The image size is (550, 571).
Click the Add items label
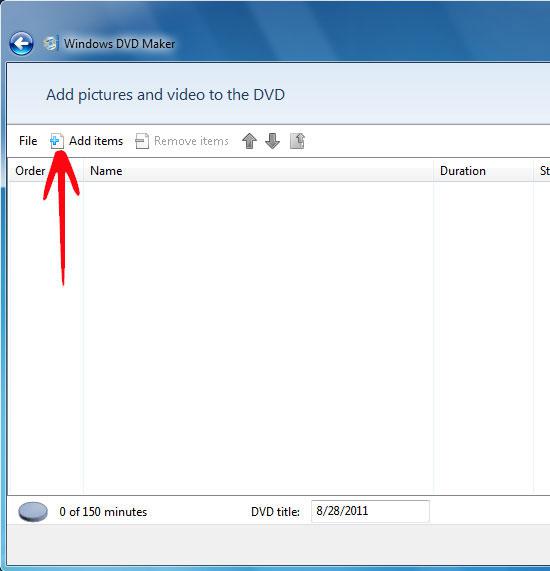point(96,141)
